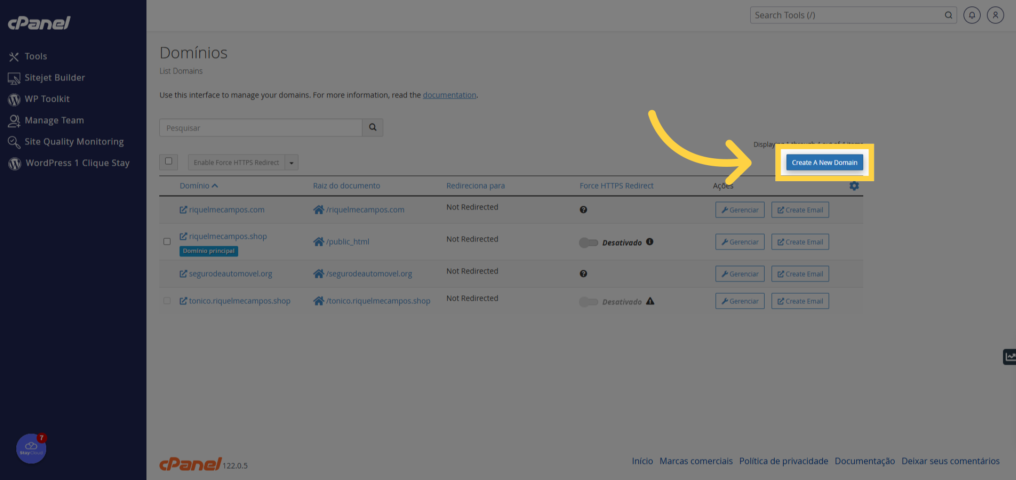Click the external link icon for riquelmecampos.com

[183, 210]
